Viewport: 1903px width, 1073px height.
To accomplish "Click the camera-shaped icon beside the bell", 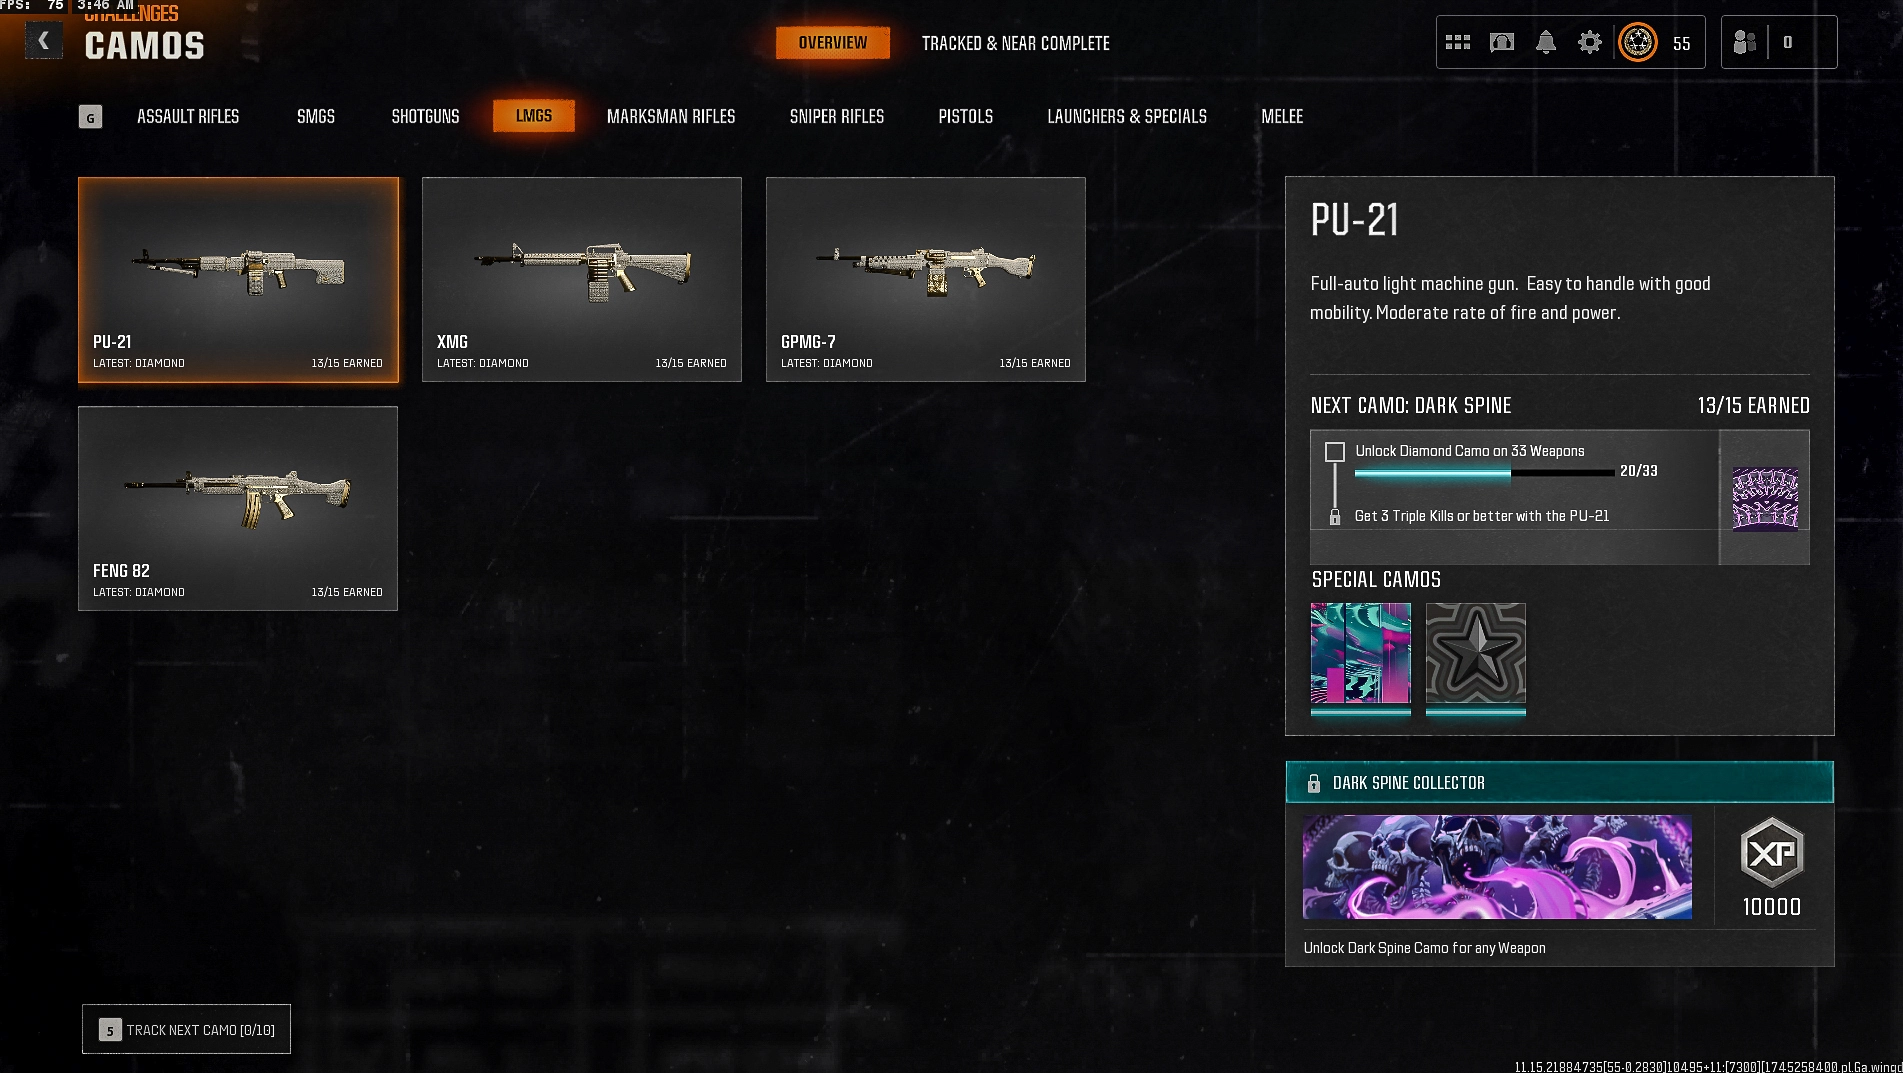I will click(x=1502, y=42).
